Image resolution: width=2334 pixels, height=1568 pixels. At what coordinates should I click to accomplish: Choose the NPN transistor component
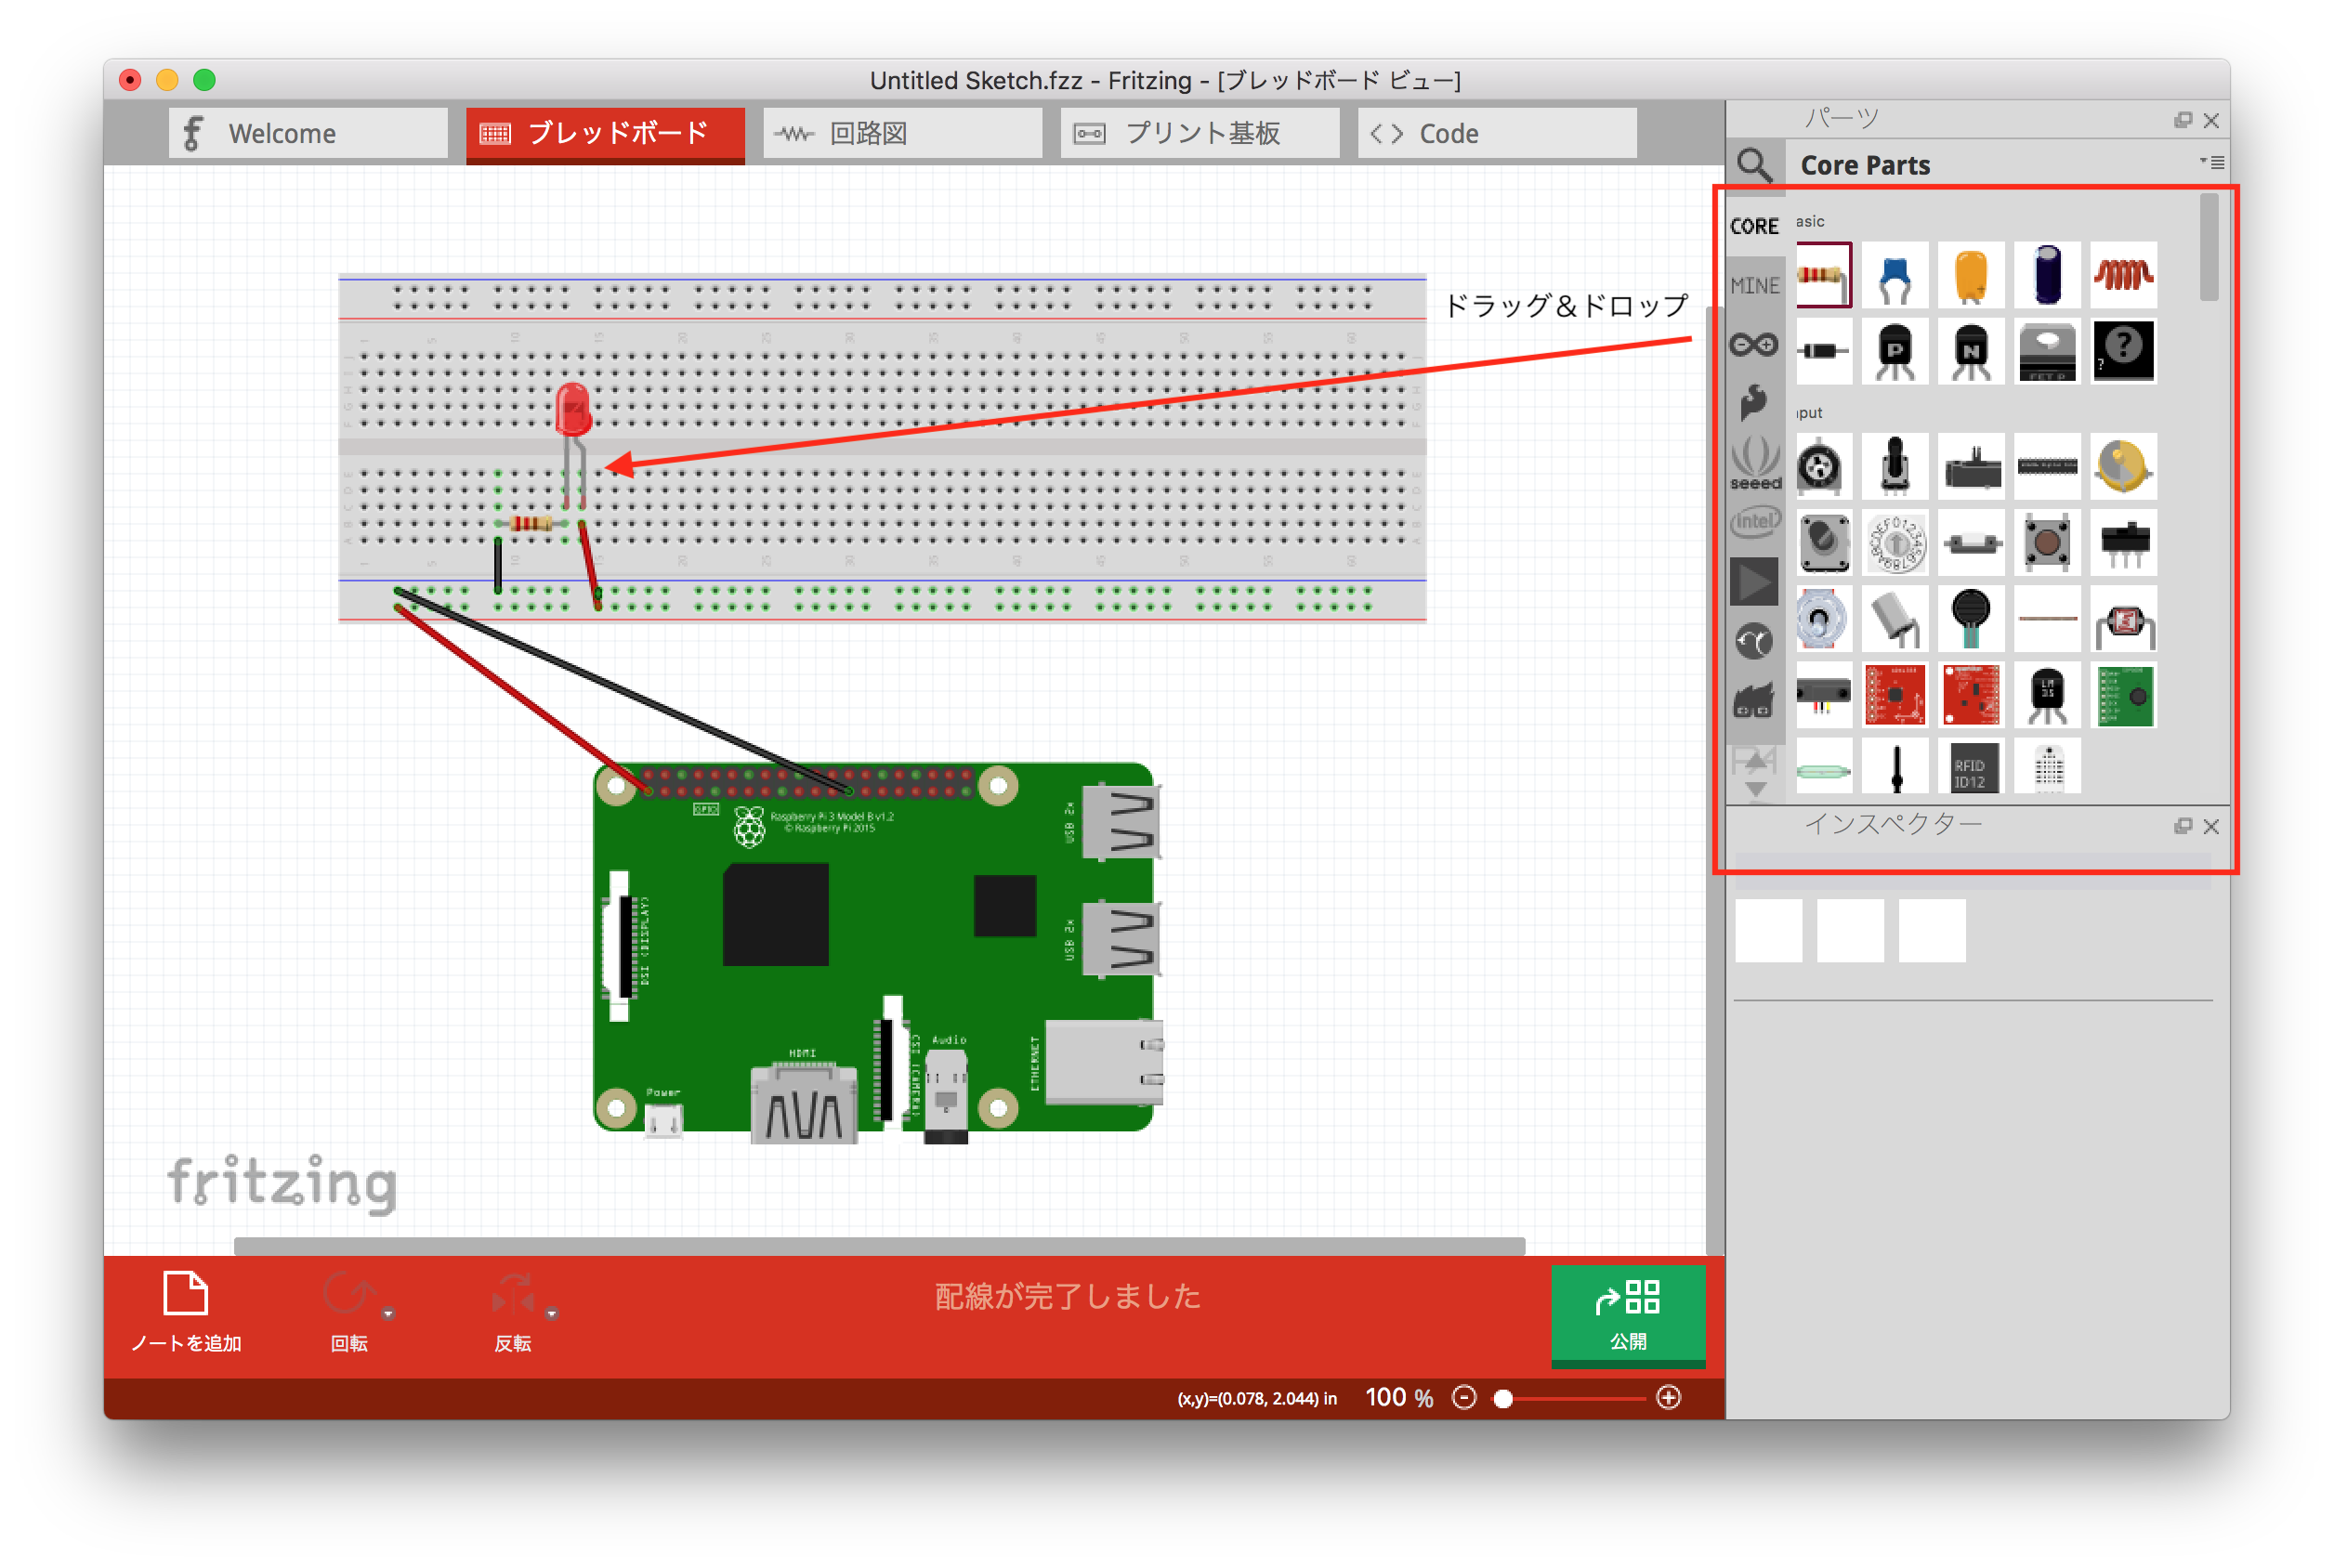pos(1972,351)
